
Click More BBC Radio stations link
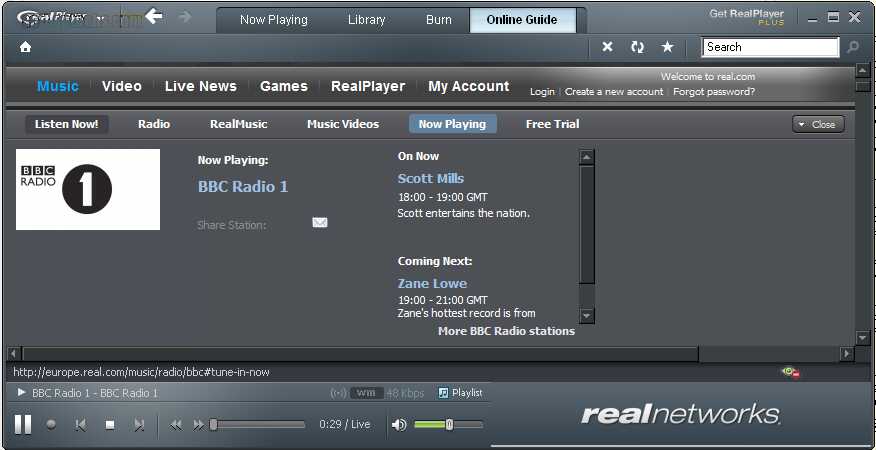(x=506, y=331)
